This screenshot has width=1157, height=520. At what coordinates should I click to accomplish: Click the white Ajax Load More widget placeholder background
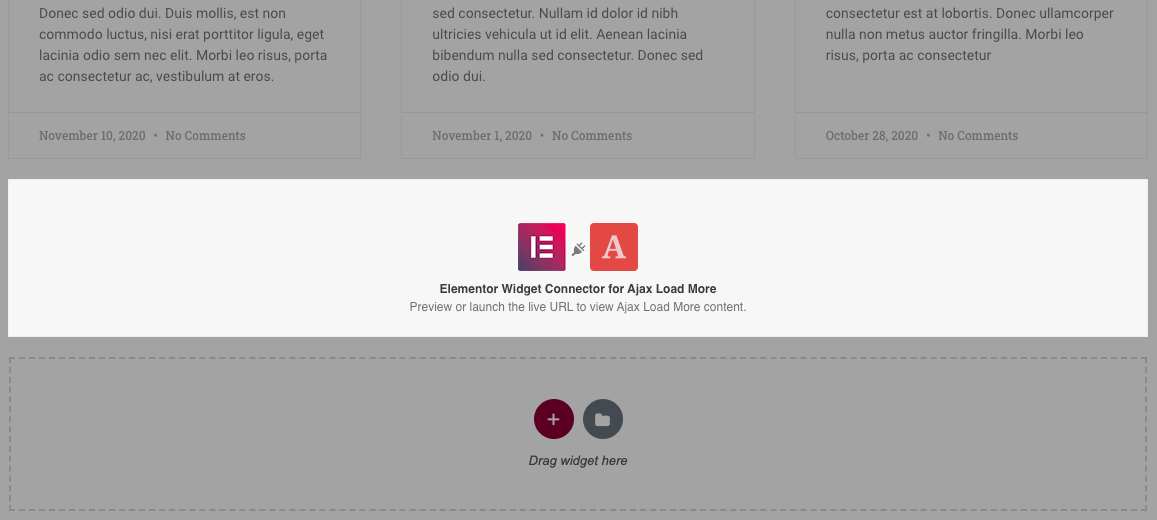[221, 258]
